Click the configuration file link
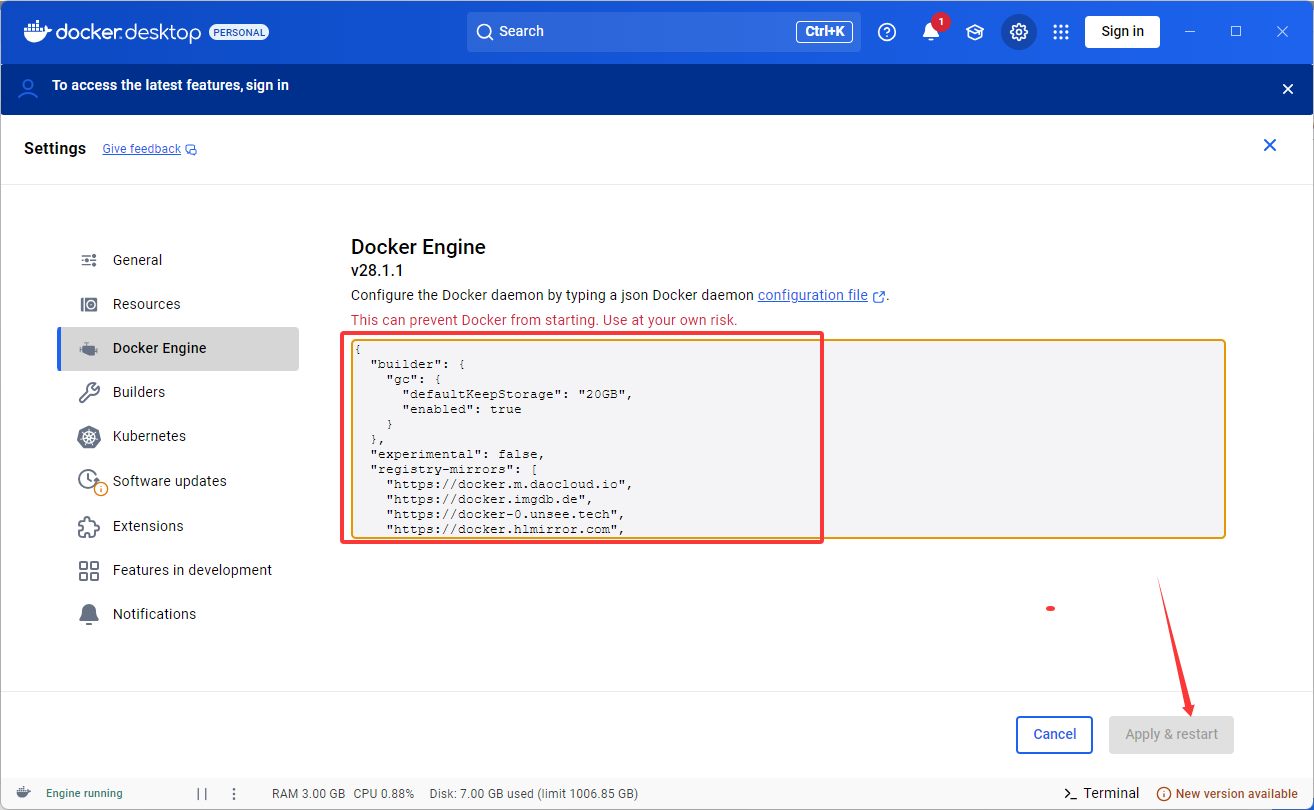Image resolution: width=1314 pixels, height=810 pixels. click(x=813, y=295)
